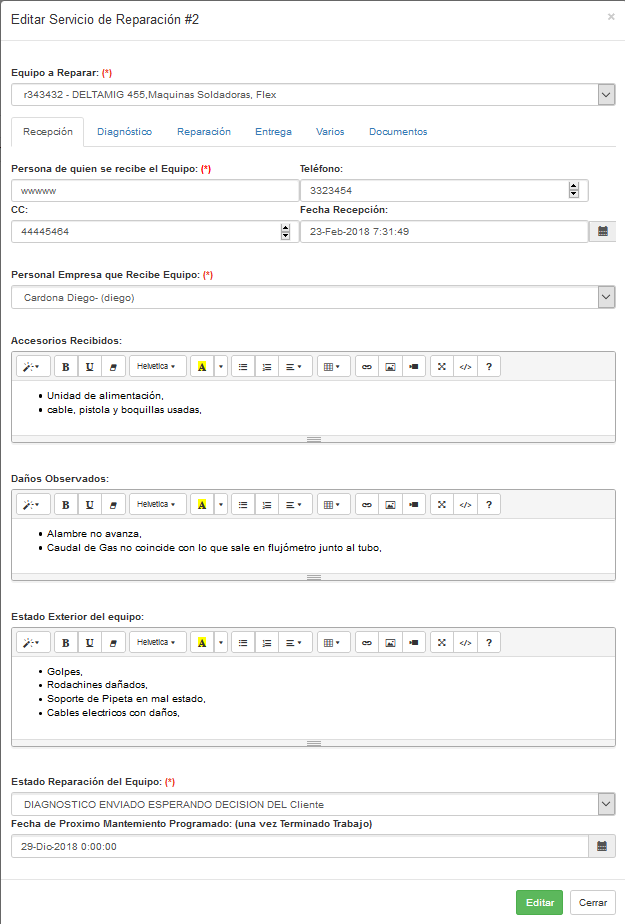Click the Teléfono number stepper
This screenshot has width=625, height=924.
573,190
